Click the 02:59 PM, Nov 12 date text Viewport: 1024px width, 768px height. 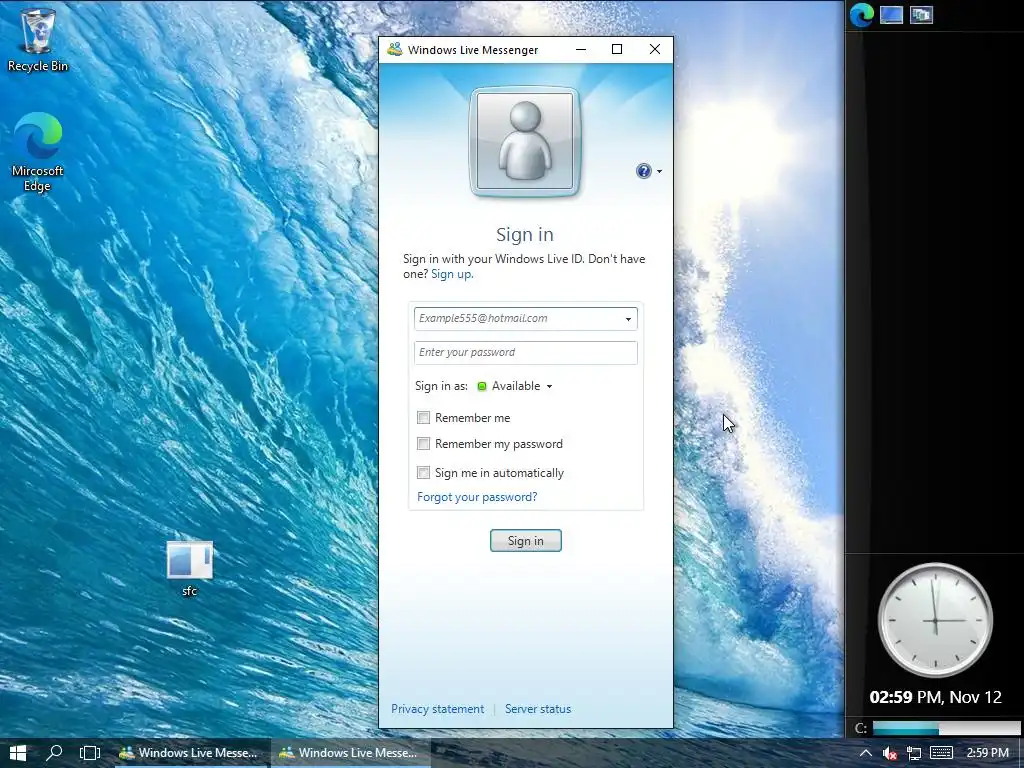(x=935, y=697)
